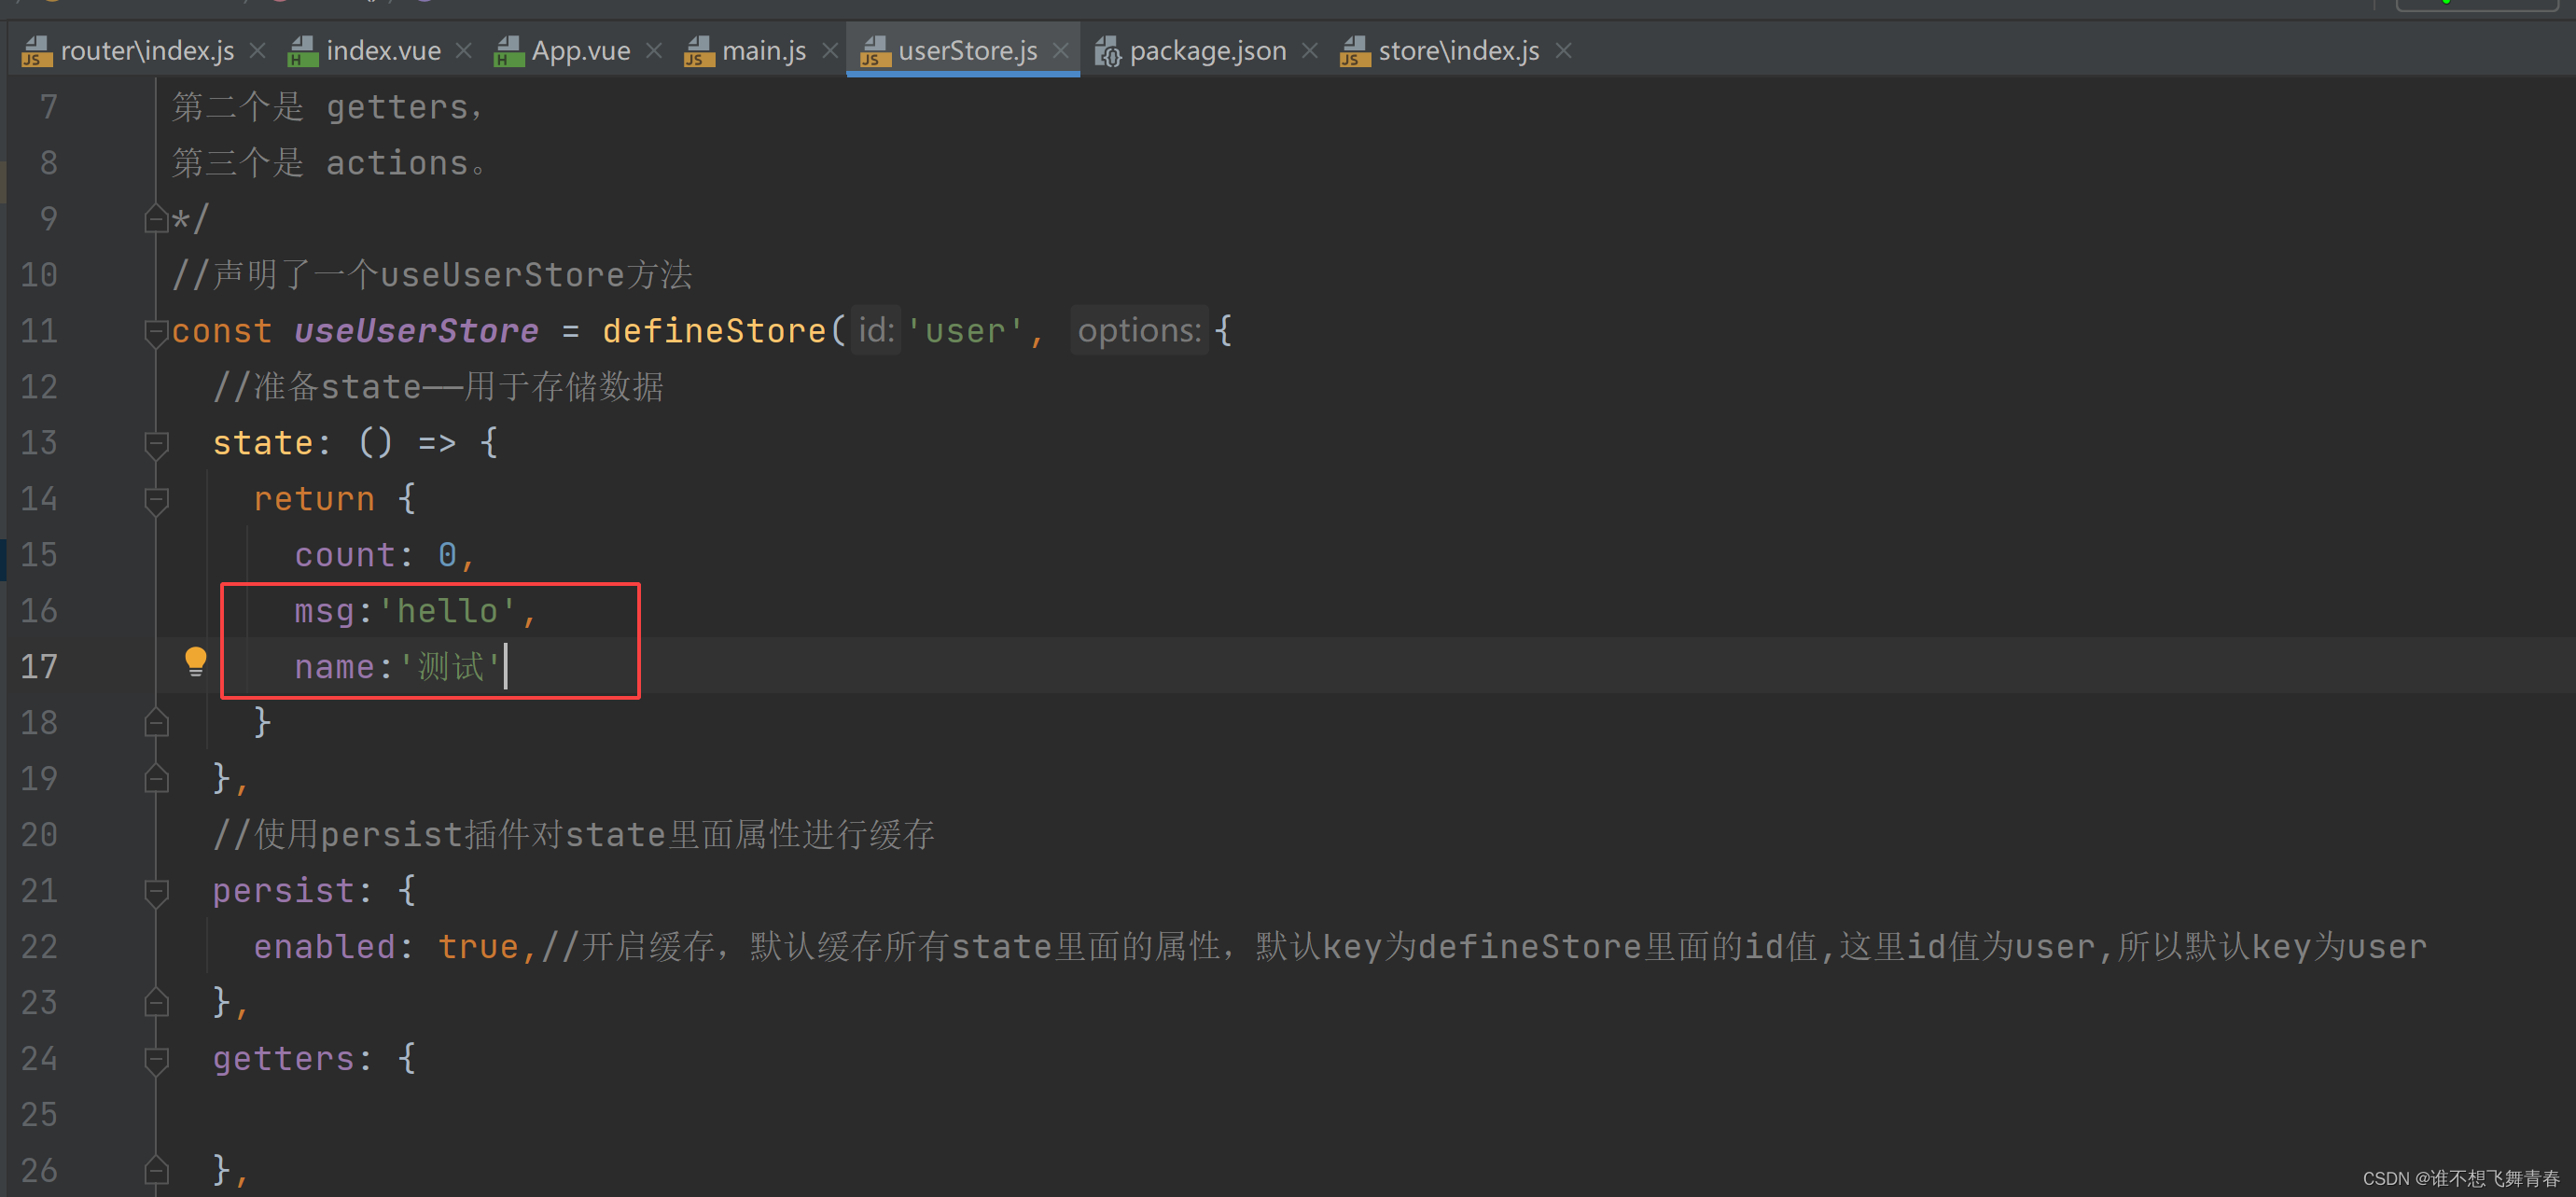
Task: Click the JS icon on router\index.js tab
Action: [36, 50]
